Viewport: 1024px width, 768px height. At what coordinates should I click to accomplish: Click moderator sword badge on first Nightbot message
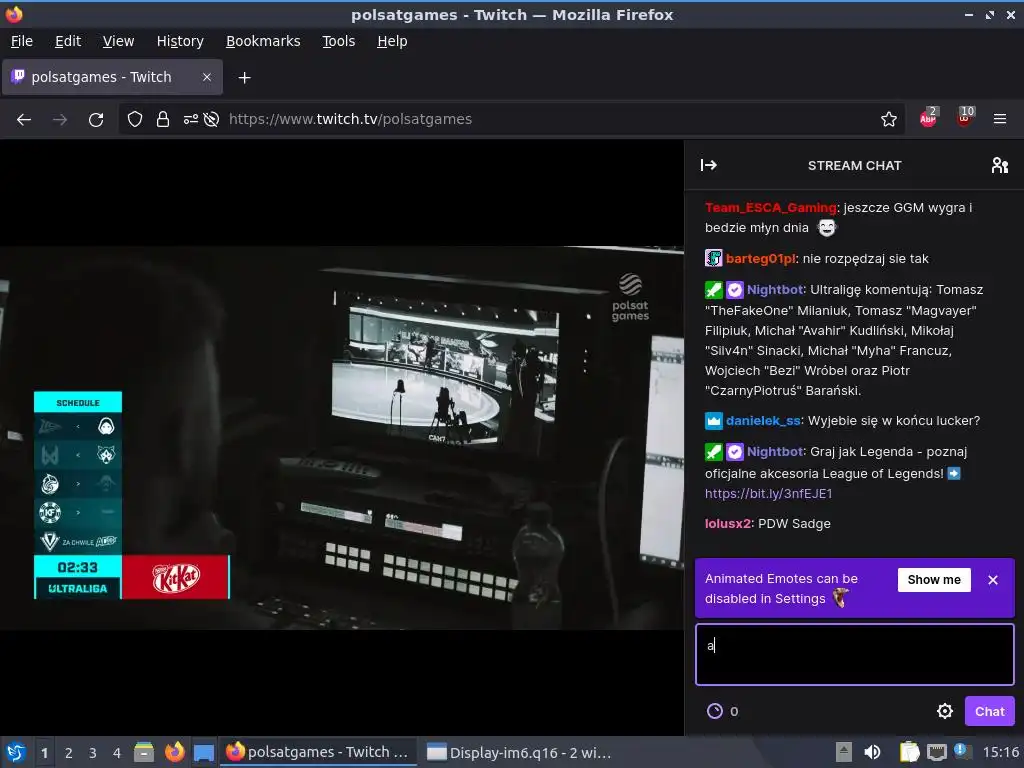[x=714, y=289]
